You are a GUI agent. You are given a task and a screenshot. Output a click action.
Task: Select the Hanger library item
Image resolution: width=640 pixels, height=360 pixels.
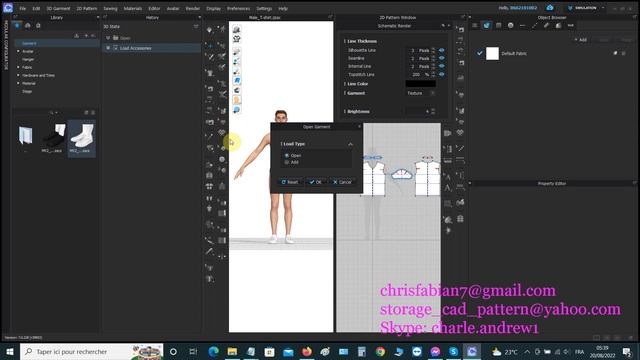coord(28,59)
